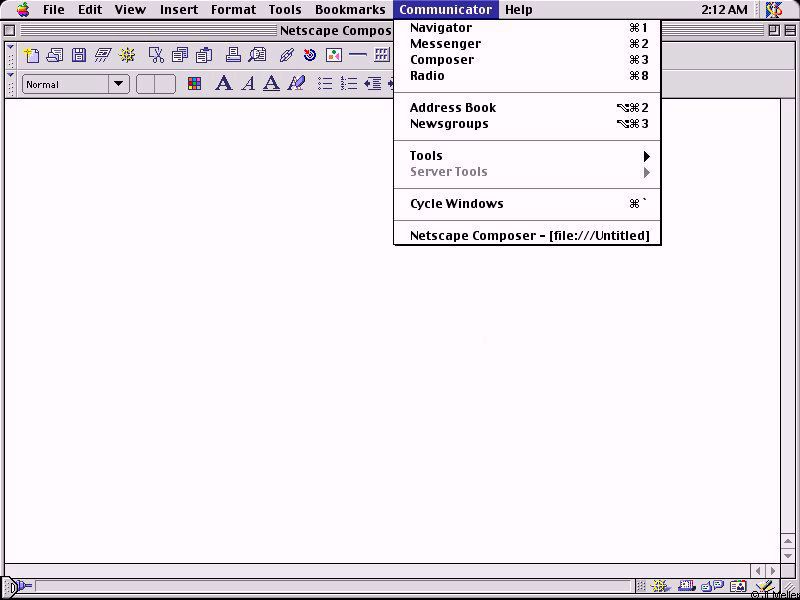This screenshot has width=800, height=600.
Task: Click the Save icon in toolbar
Action: [79, 56]
